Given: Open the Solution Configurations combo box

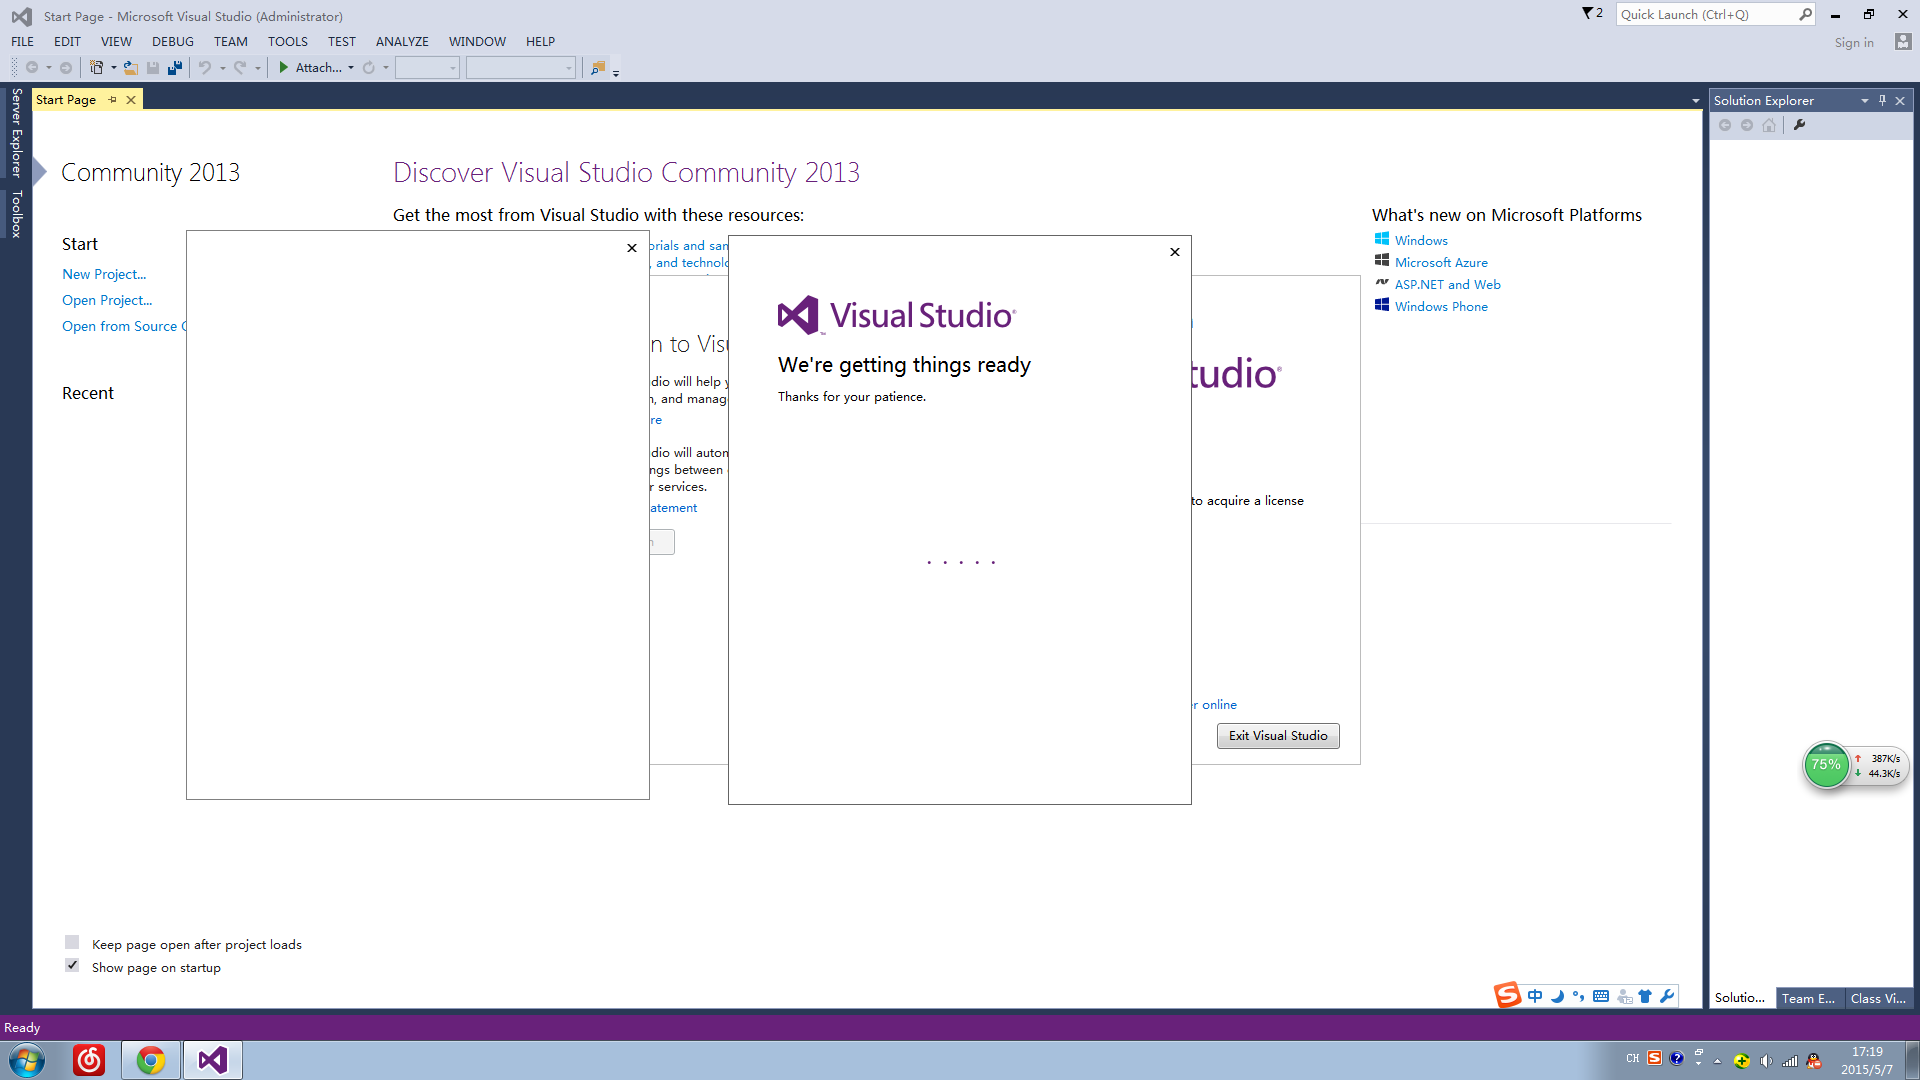Looking at the screenshot, I should click(427, 68).
